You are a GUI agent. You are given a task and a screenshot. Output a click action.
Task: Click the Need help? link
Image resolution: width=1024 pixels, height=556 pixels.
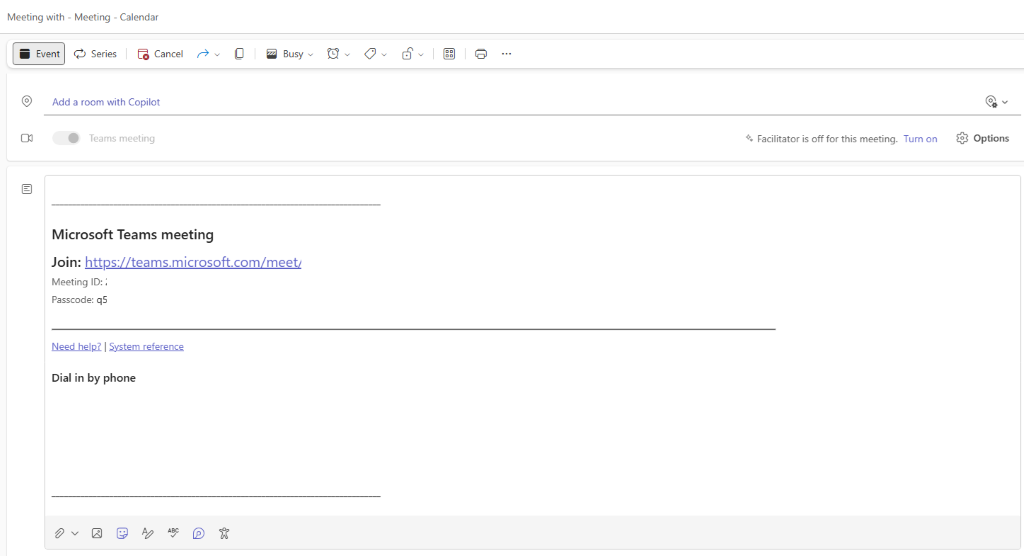click(x=76, y=346)
